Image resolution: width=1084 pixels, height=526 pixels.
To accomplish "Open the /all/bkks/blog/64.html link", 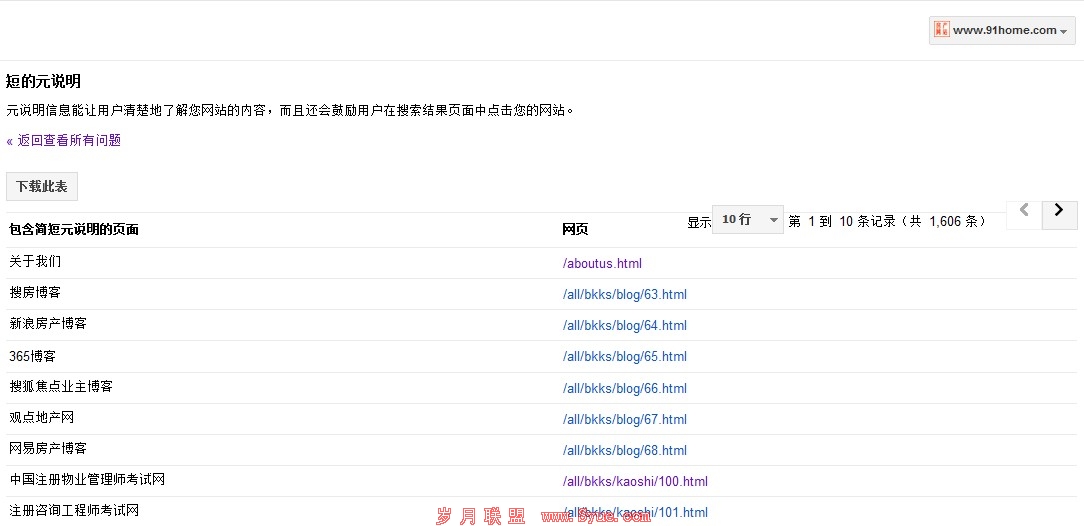I will [x=624, y=326].
